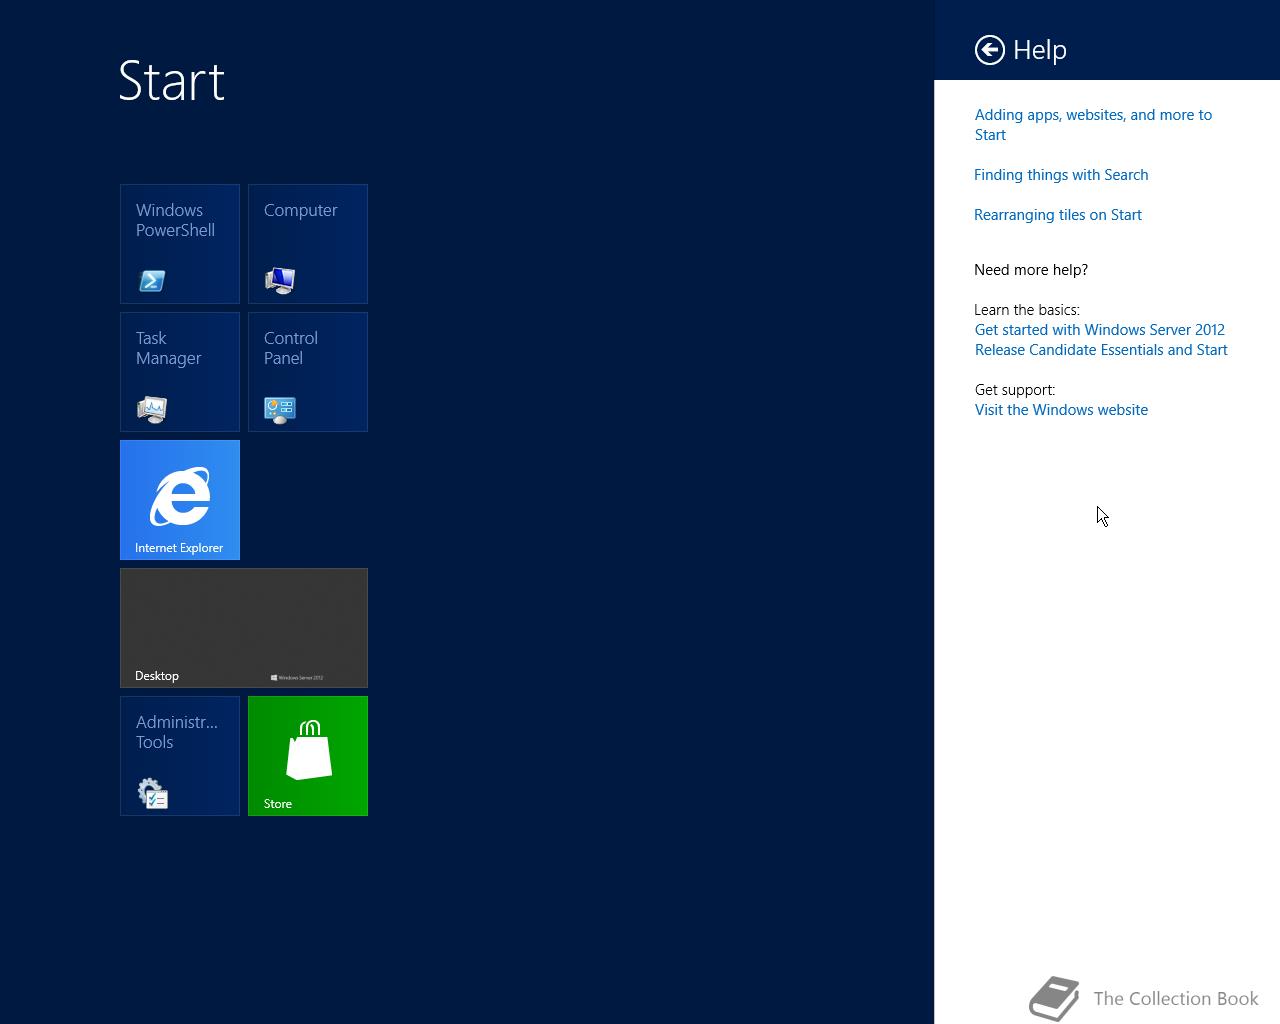This screenshot has height=1024, width=1280.
Task: Open the Computer tile
Action: (x=308, y=244)
